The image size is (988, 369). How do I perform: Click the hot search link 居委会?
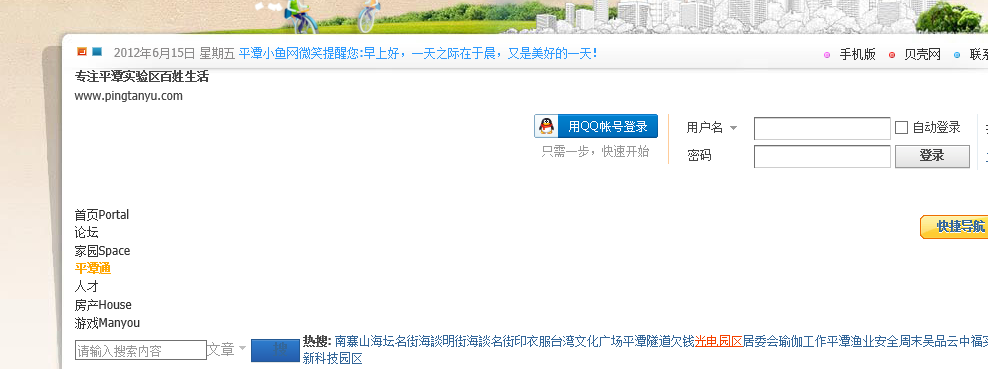pyautogui.click(x=761, y=341)
